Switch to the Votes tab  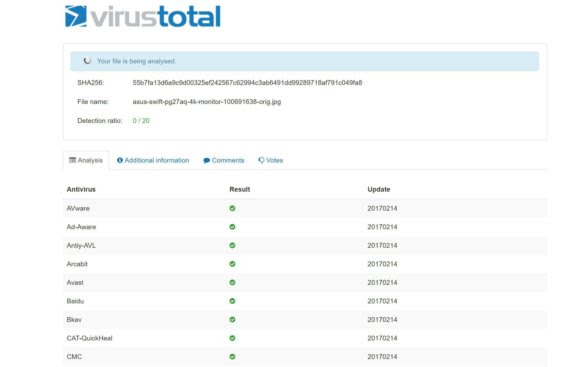[270, 160]
